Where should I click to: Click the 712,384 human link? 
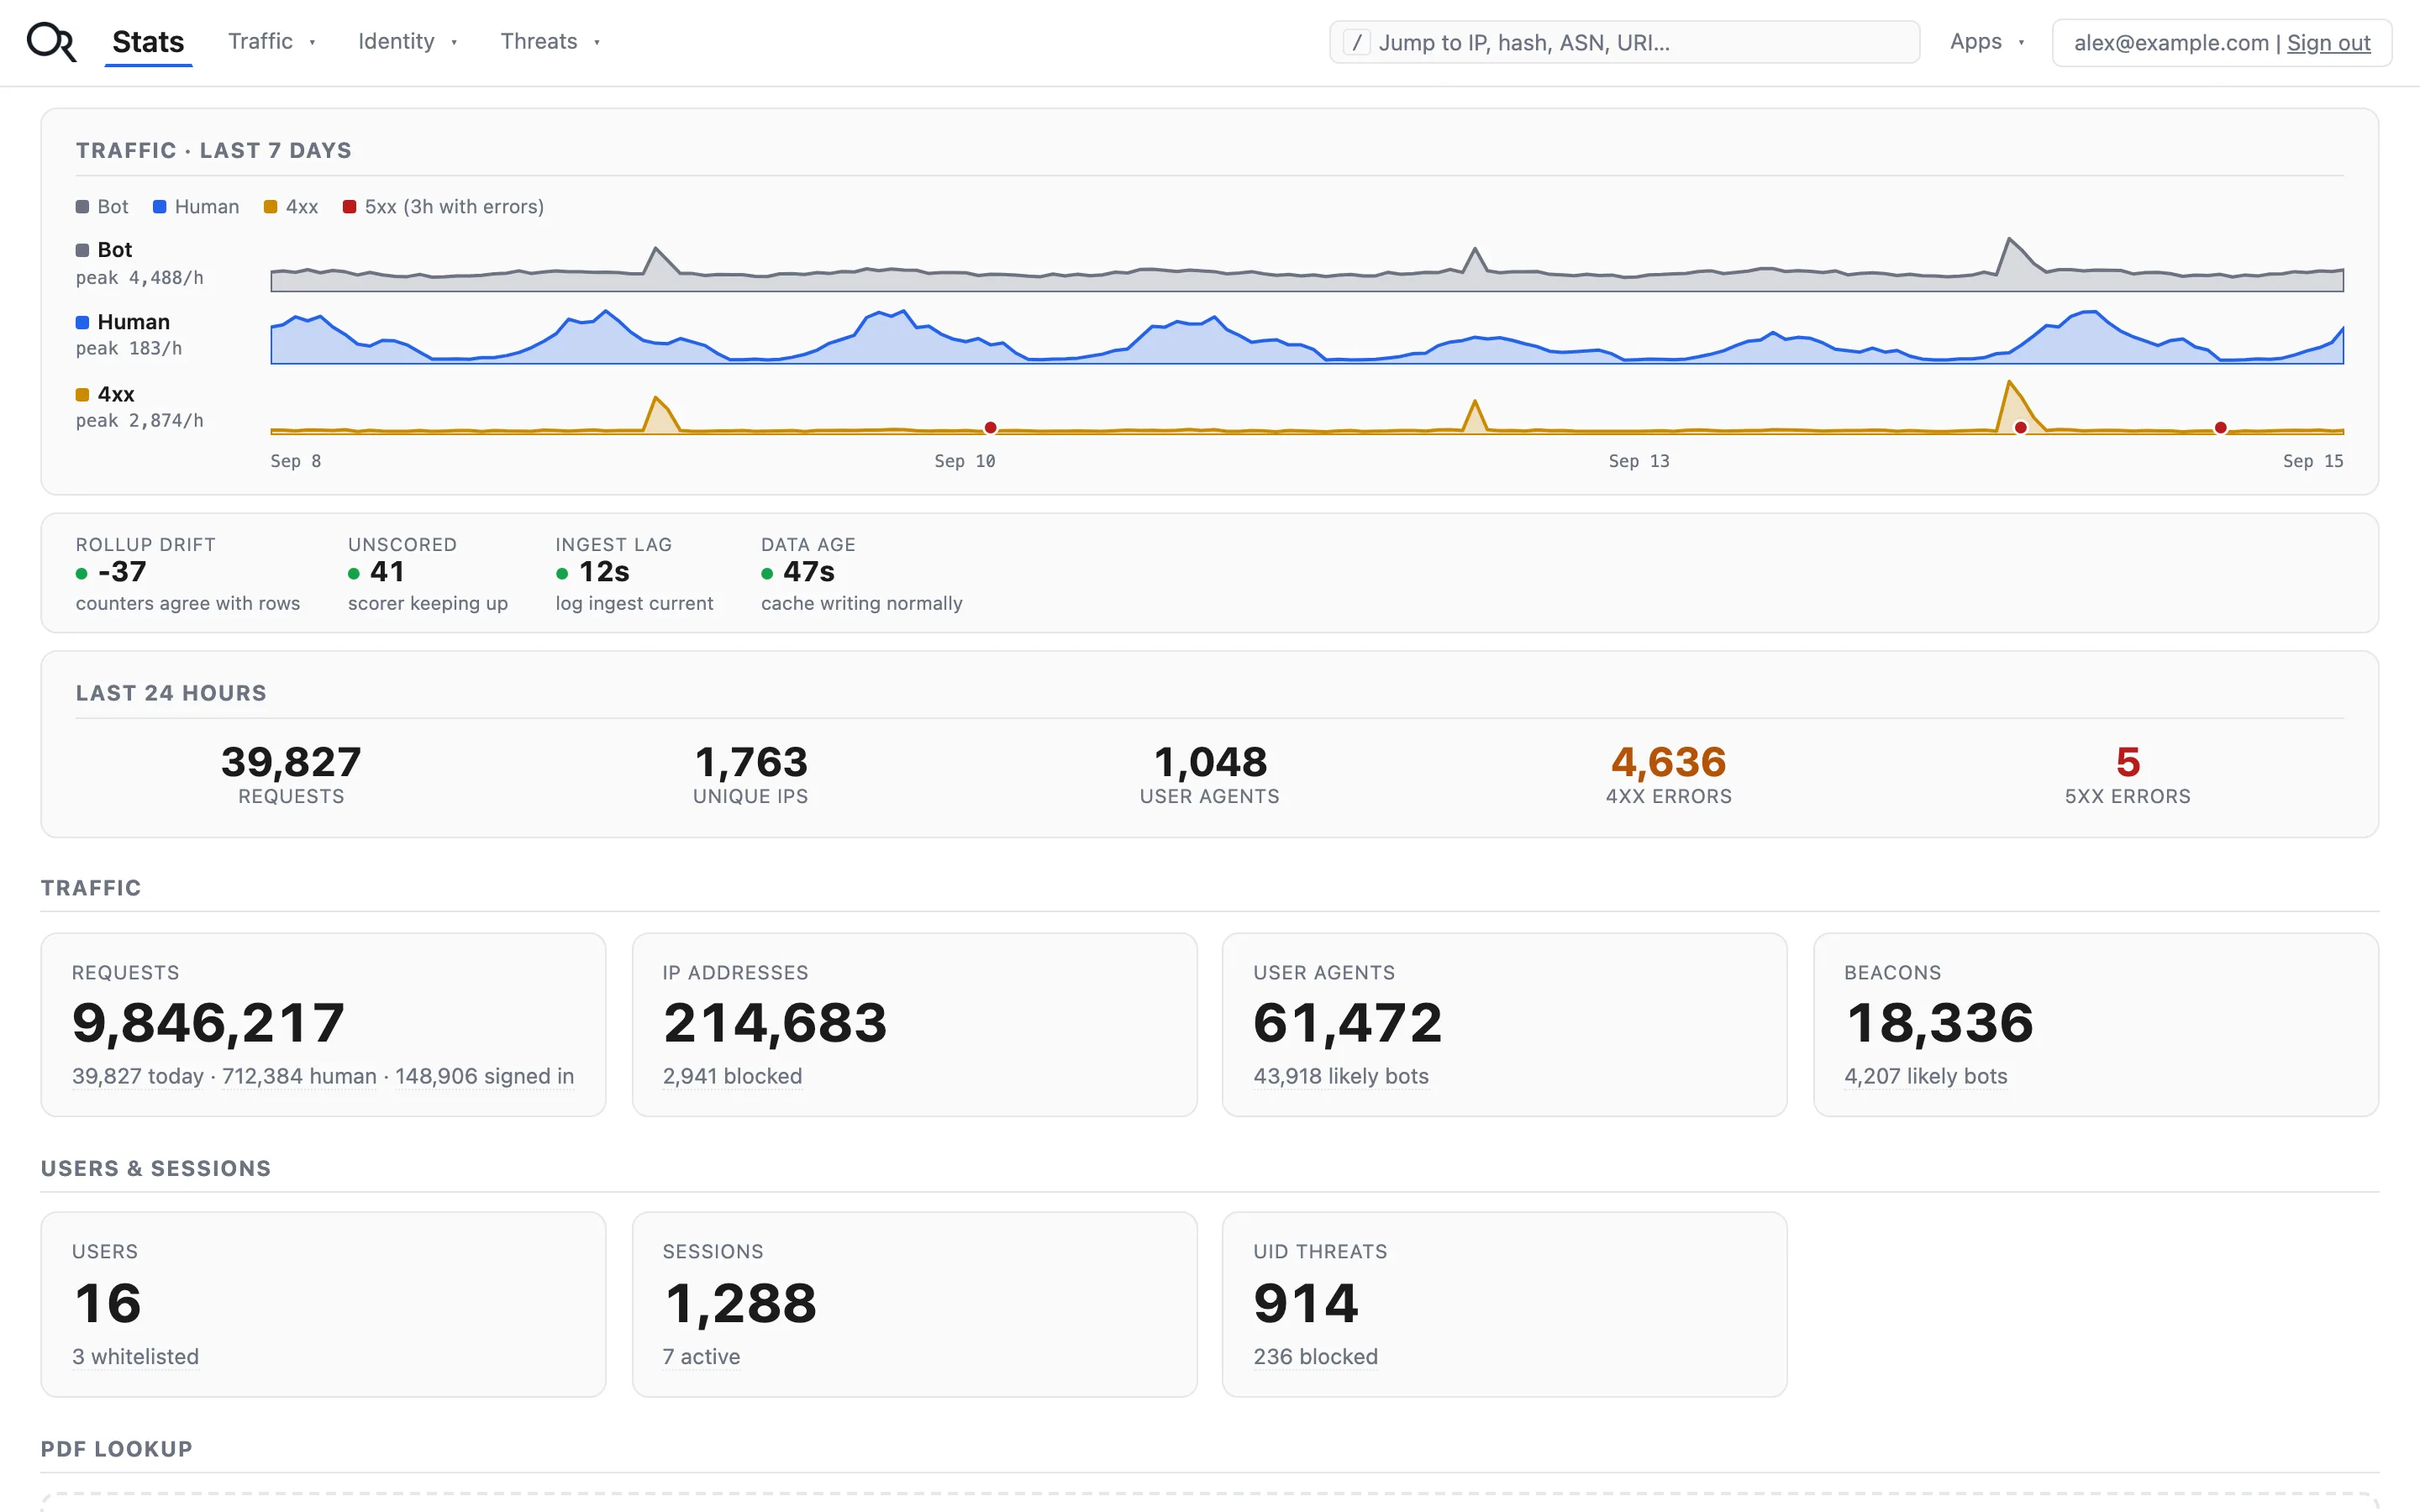pyautogui.click(x=299, y=1077)
